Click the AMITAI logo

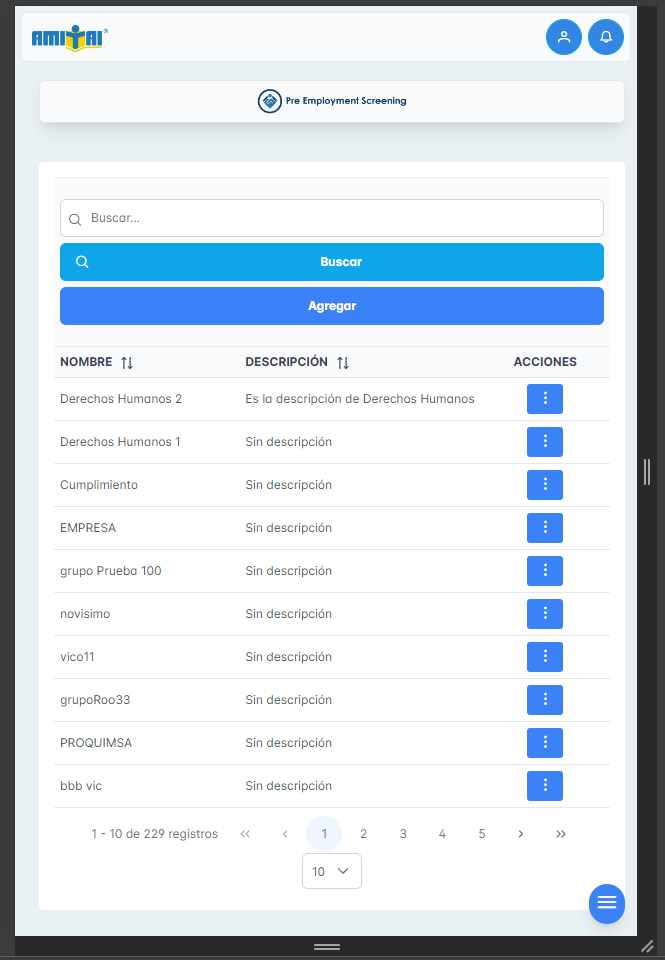click(69, 37)
